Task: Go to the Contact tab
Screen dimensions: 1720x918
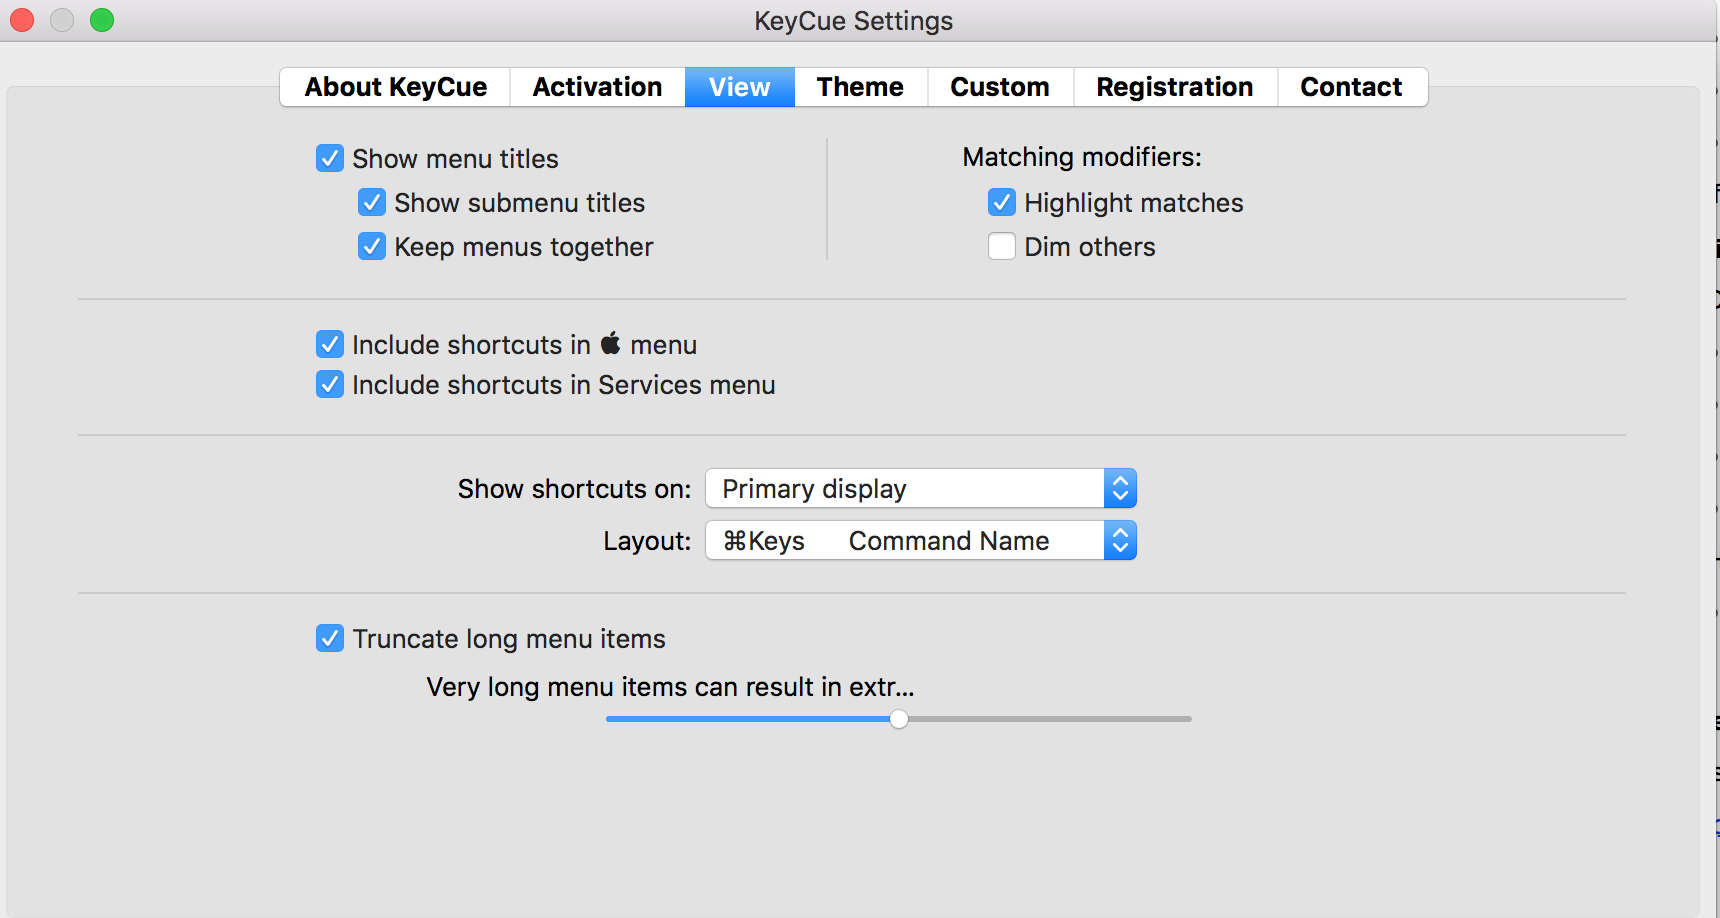Action: [x=1352, y=87]
